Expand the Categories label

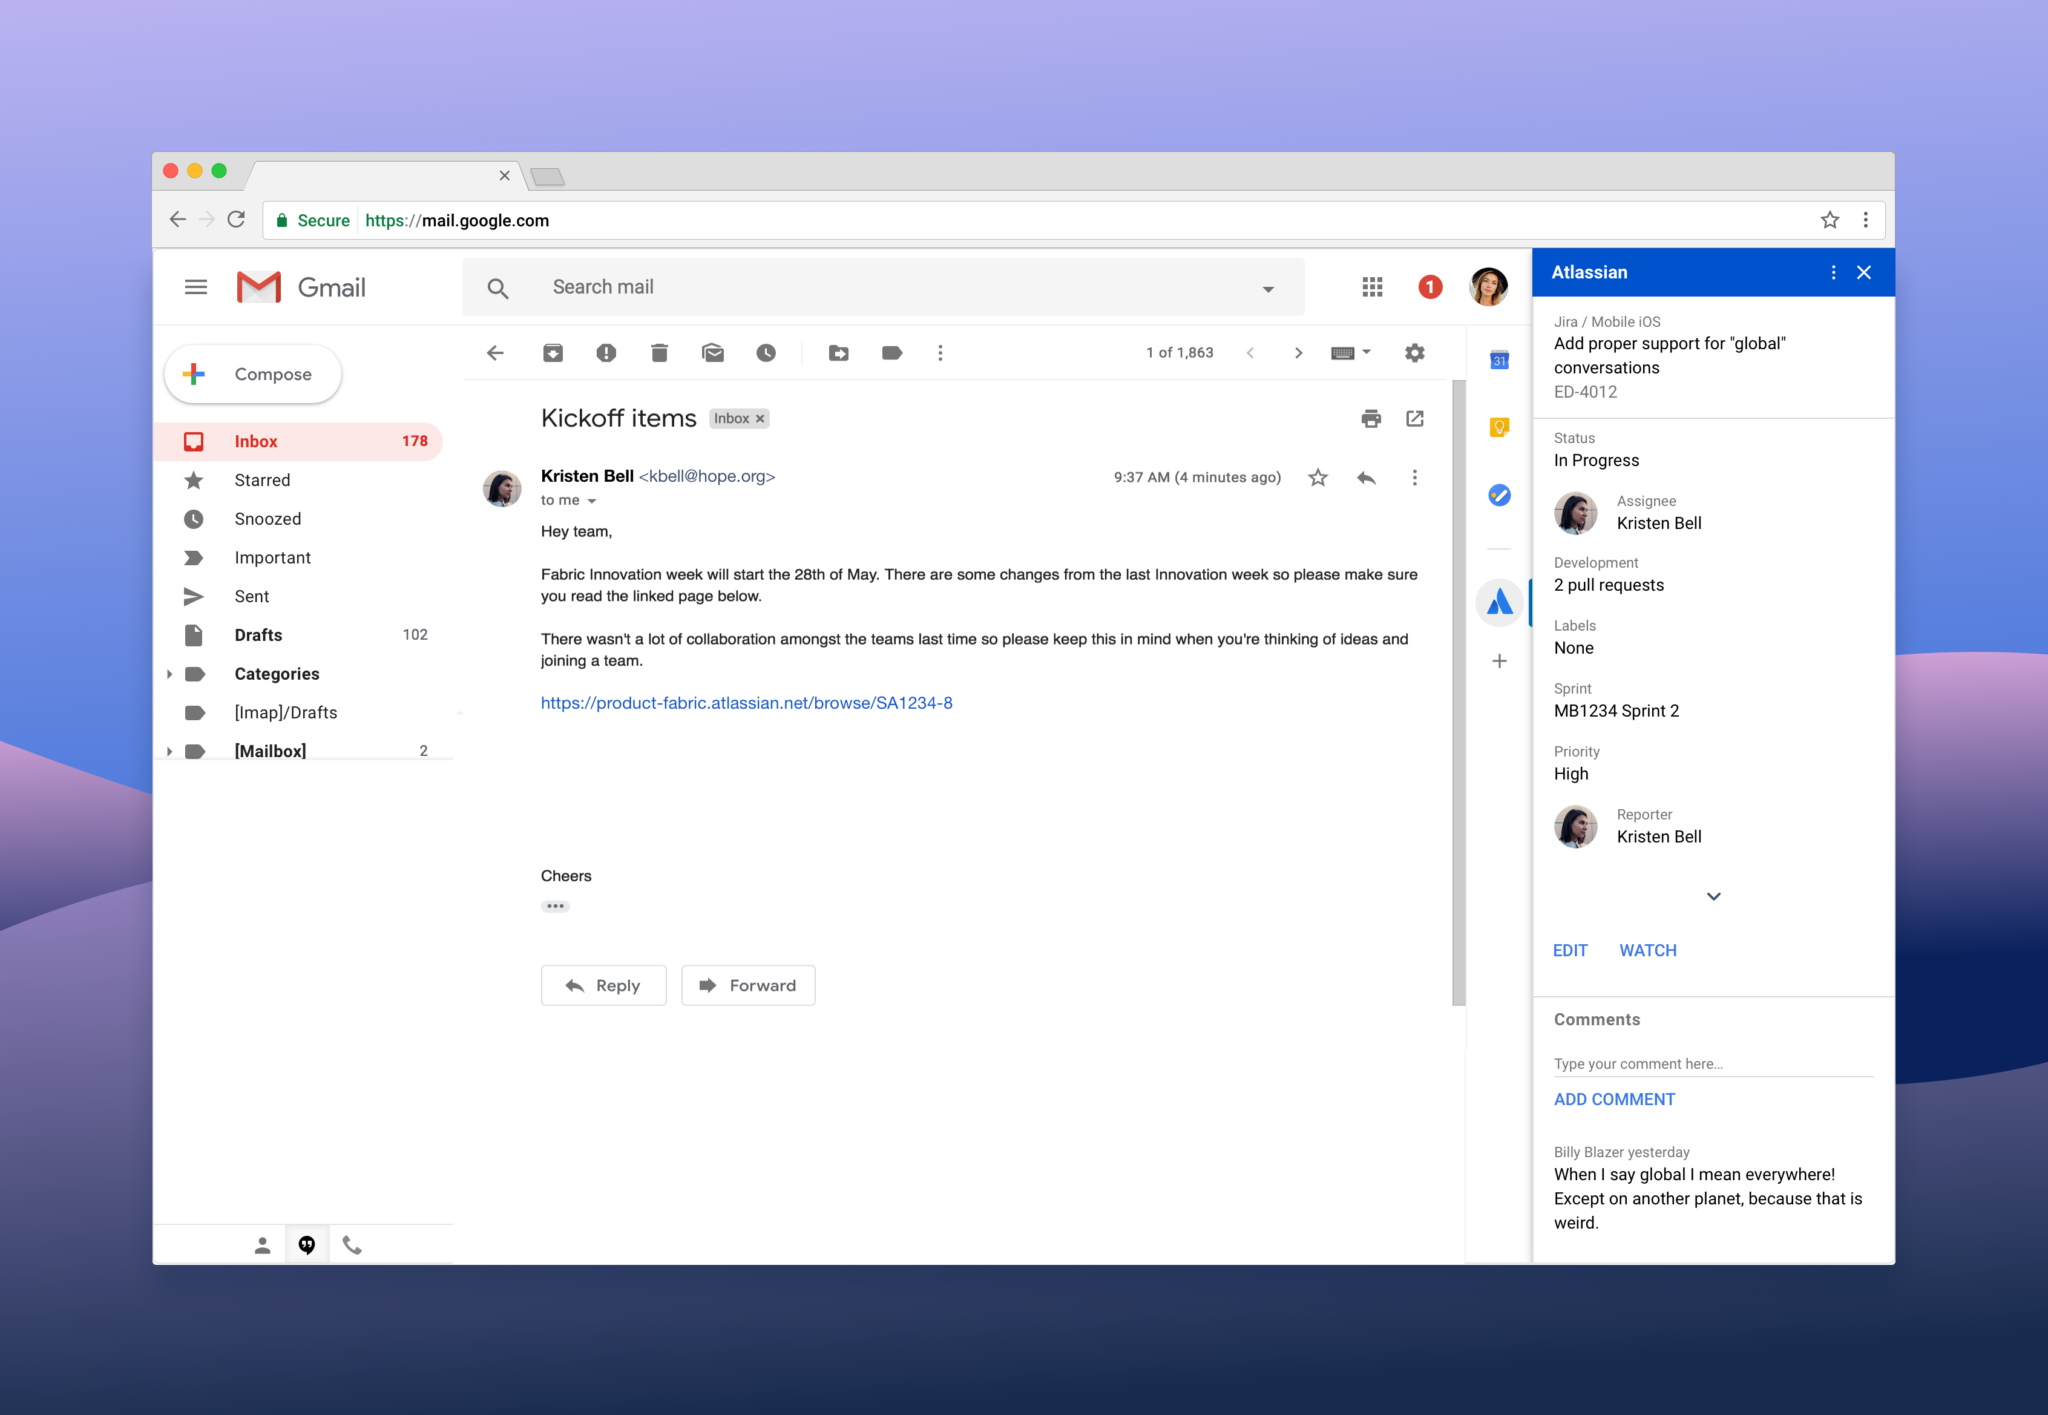pyautogui.click(x=169, y=674)
